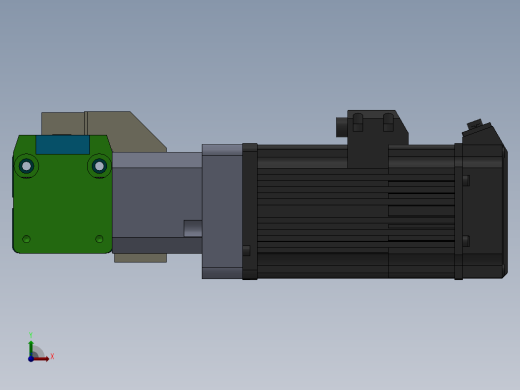The width and height of the screenshot is (520, 390).
Task: Select the blue rectangular insert on the green block
Action: [63, 145]
